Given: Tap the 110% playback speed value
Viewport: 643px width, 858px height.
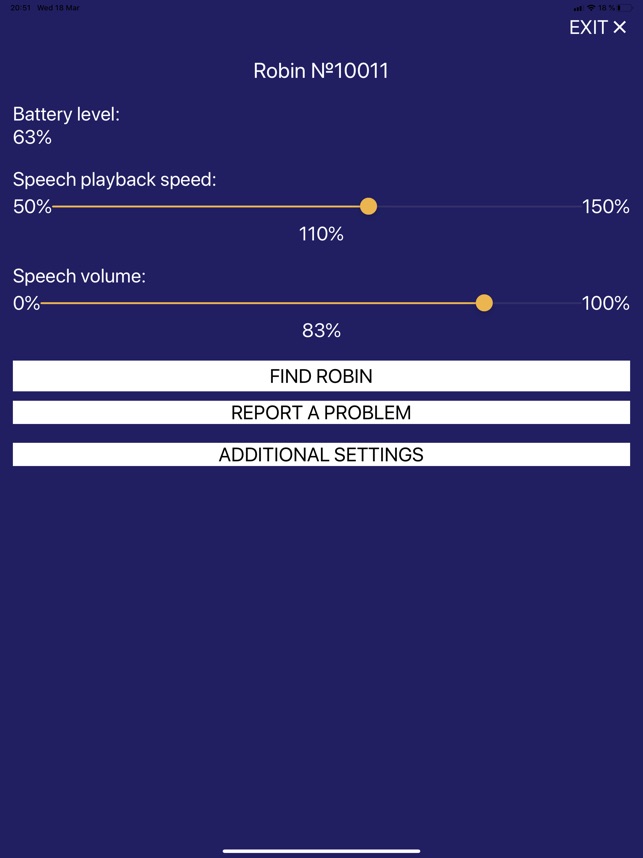Looking at the screenshot, I should 321,234.
